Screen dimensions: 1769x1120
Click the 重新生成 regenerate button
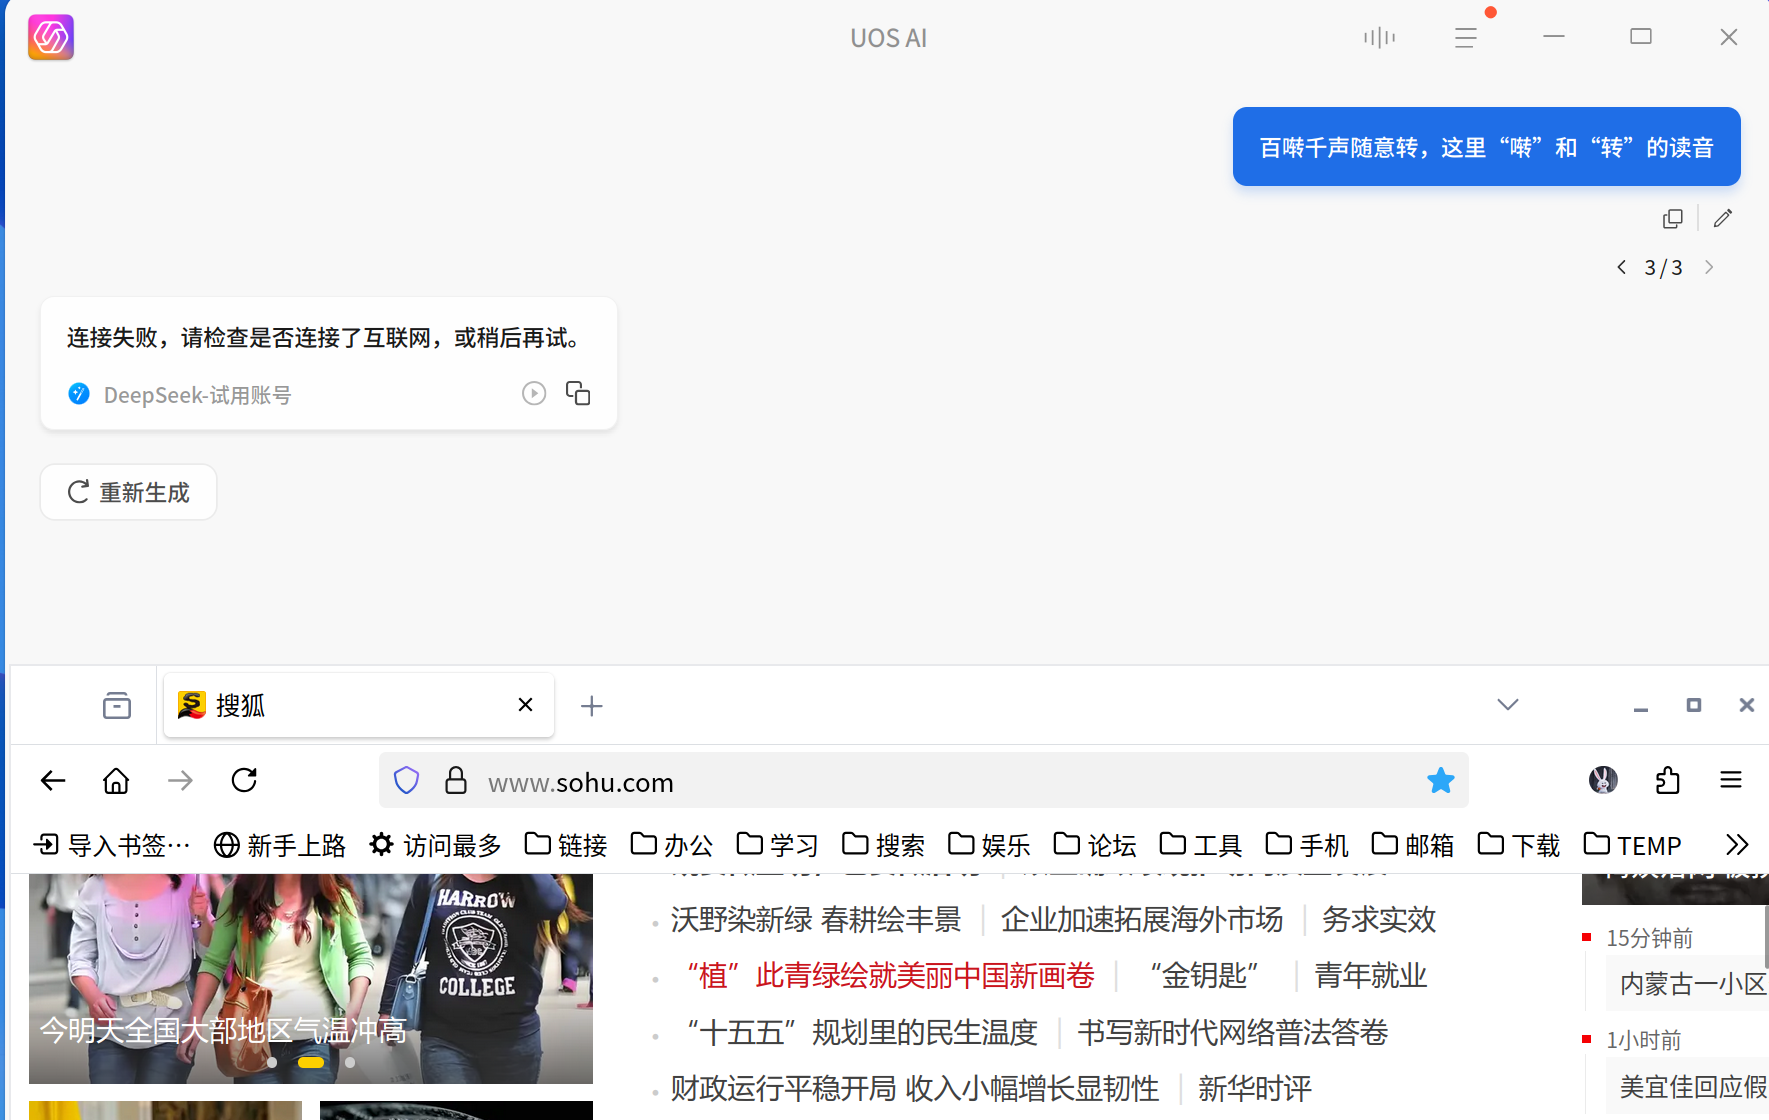point(128,491)
